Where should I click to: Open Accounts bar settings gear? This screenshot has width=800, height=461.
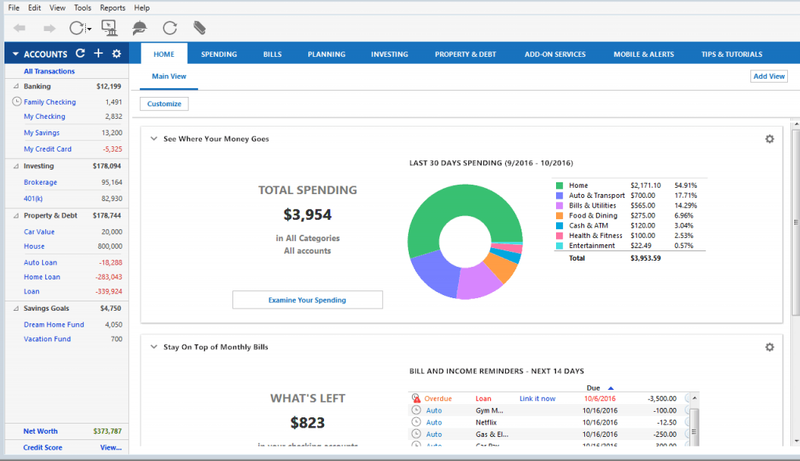[117, 54]
